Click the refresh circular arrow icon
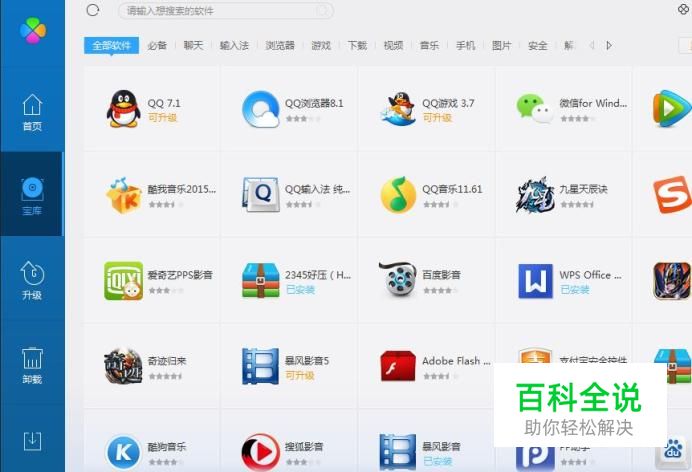 click(x=93, y=10)
